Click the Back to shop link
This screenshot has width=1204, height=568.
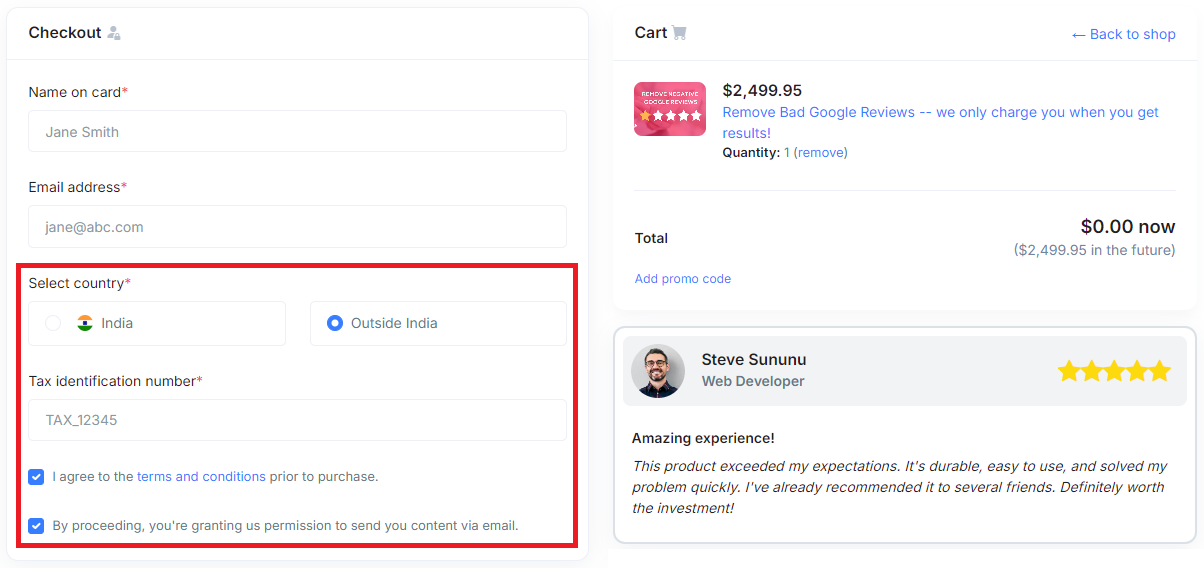[1123, 34]
